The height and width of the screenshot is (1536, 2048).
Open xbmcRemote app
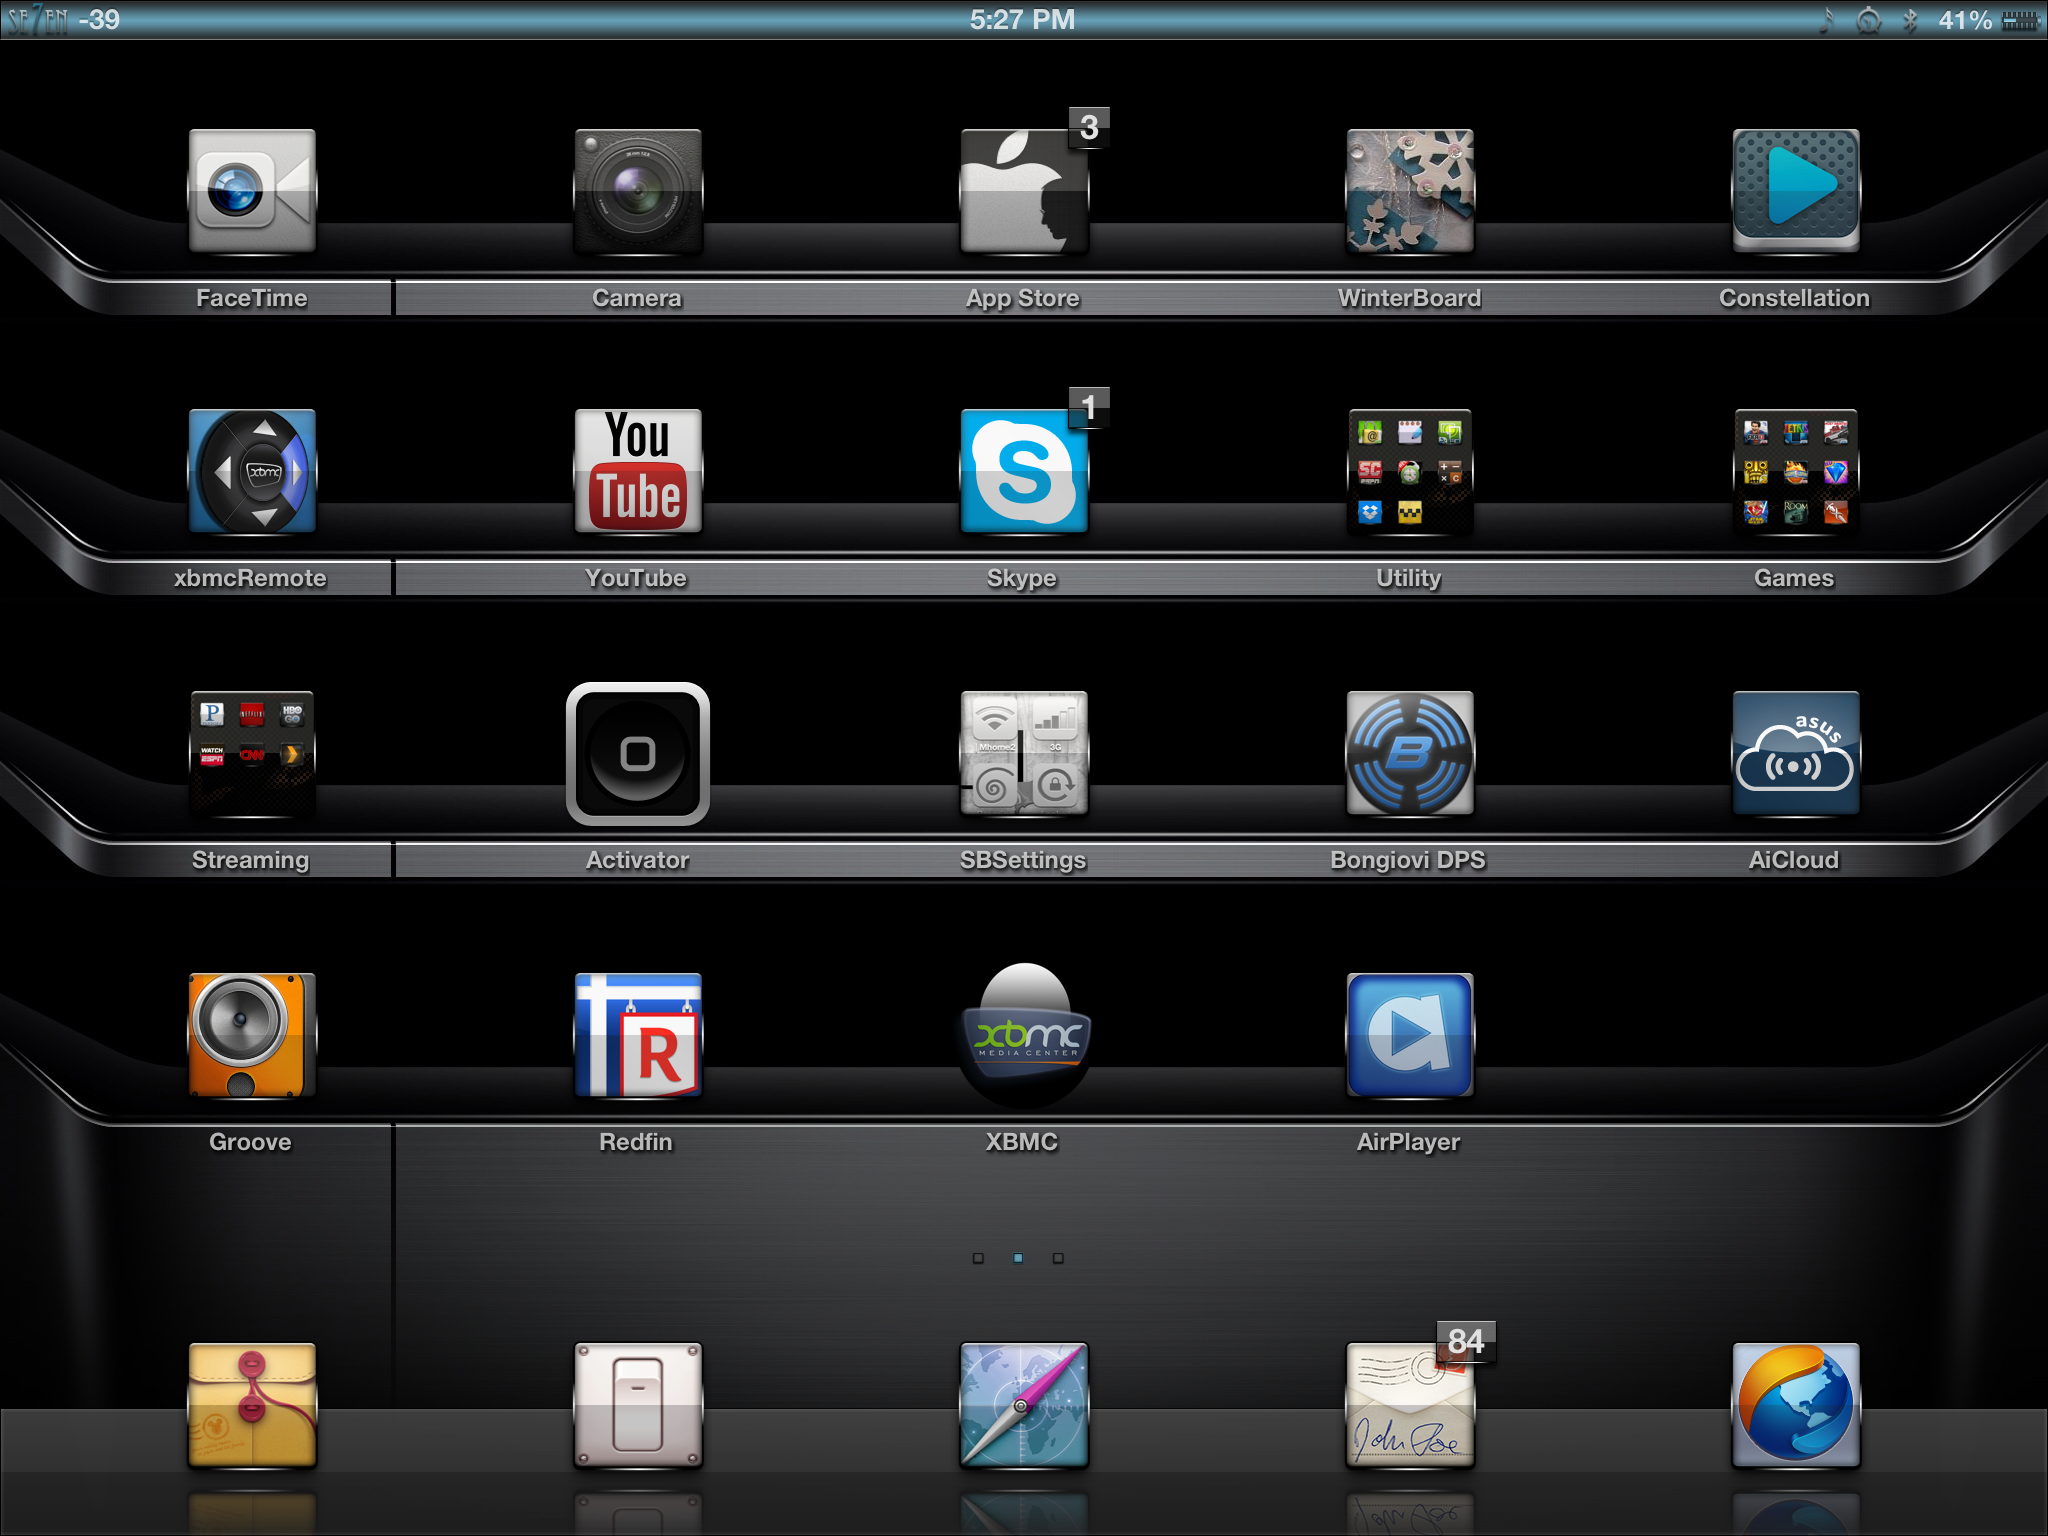coord(252,471)
